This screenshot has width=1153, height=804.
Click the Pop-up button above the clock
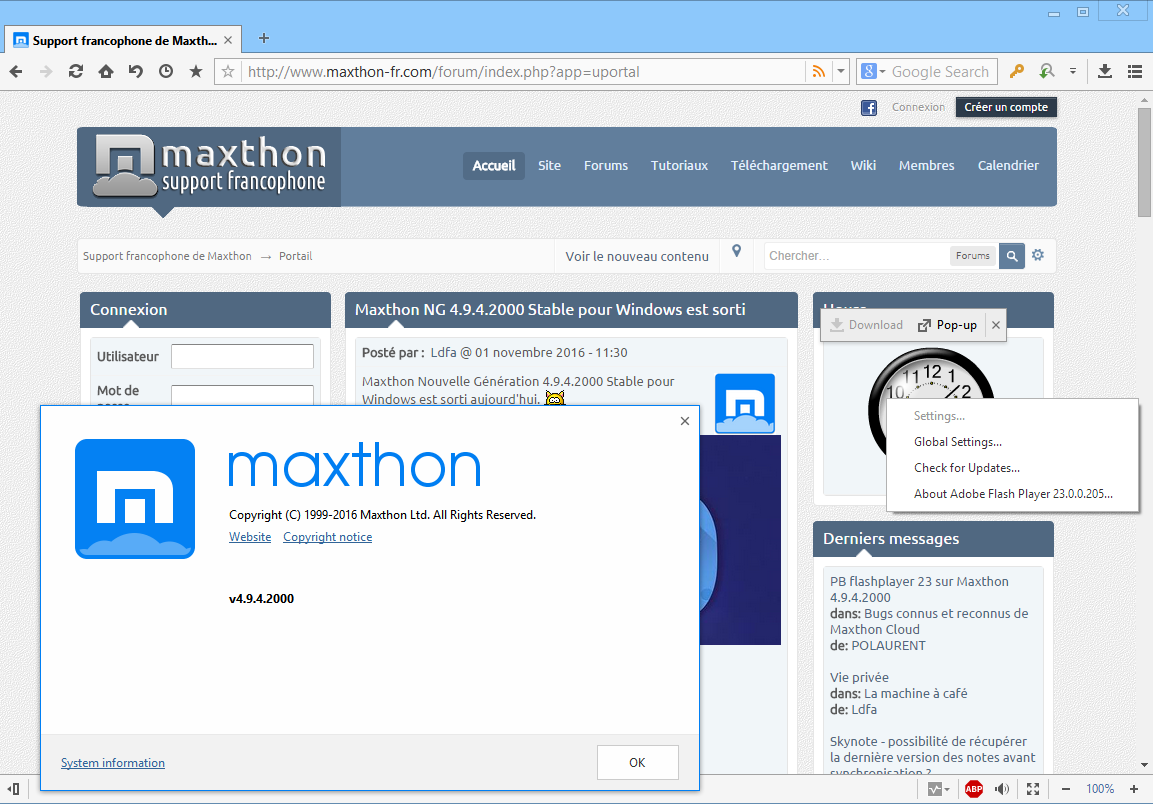point(947,325)
